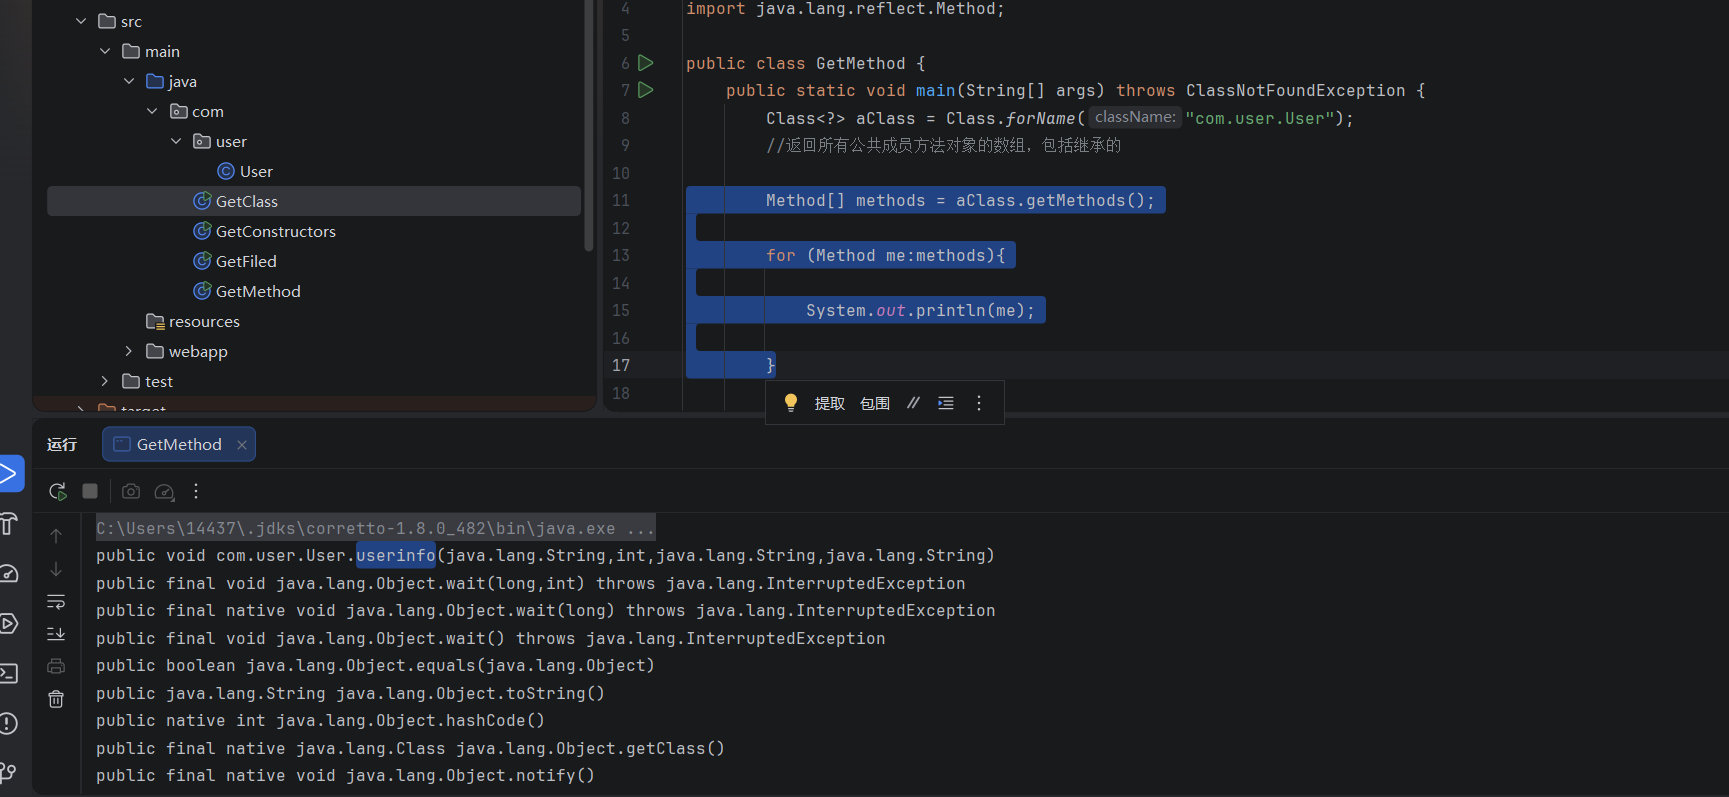Screen dimensions: 1729x797
Task: Click line number 11 in gutter
Action: pos(621,200)
